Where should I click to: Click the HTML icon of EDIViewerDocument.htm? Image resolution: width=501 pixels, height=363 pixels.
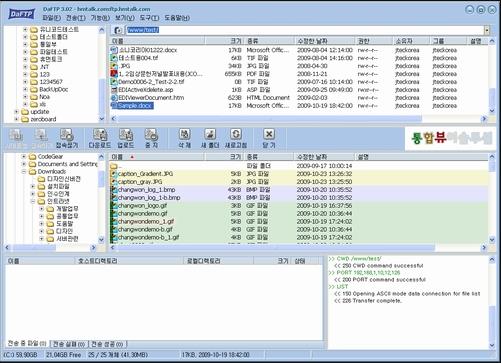(x=114, y=98)
